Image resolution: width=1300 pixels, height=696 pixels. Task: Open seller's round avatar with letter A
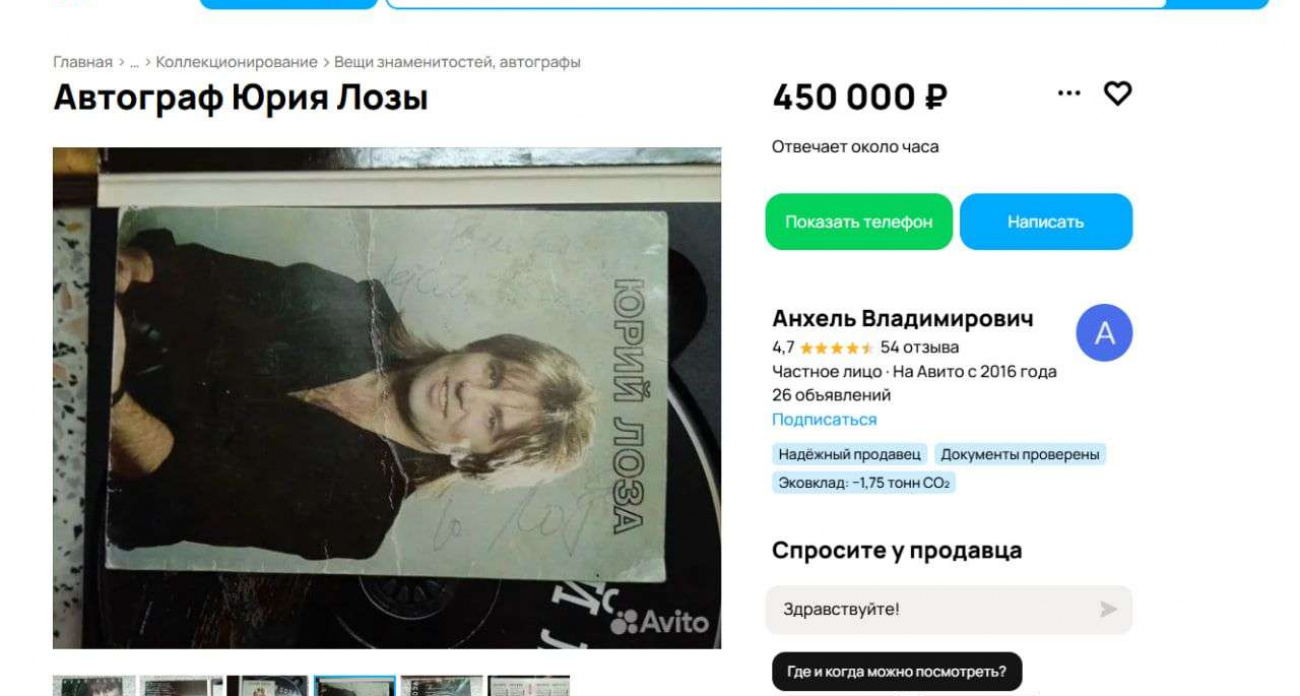pos(1104,333)
